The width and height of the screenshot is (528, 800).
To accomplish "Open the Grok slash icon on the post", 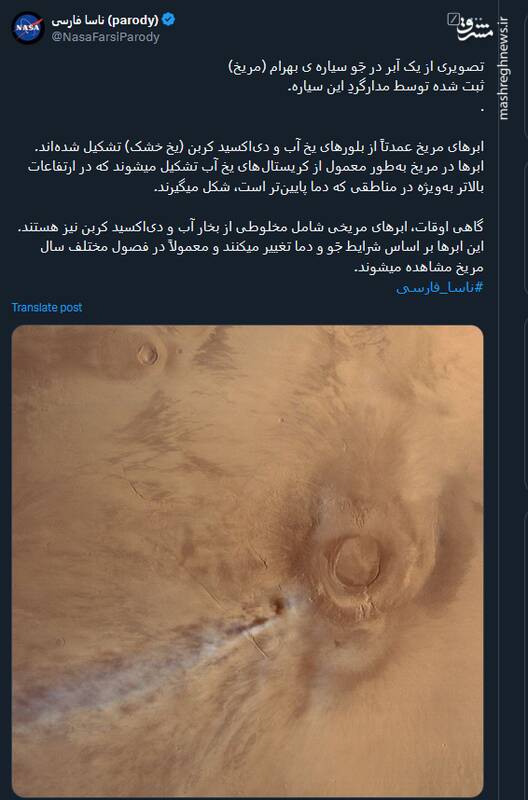I will point(453,19).
